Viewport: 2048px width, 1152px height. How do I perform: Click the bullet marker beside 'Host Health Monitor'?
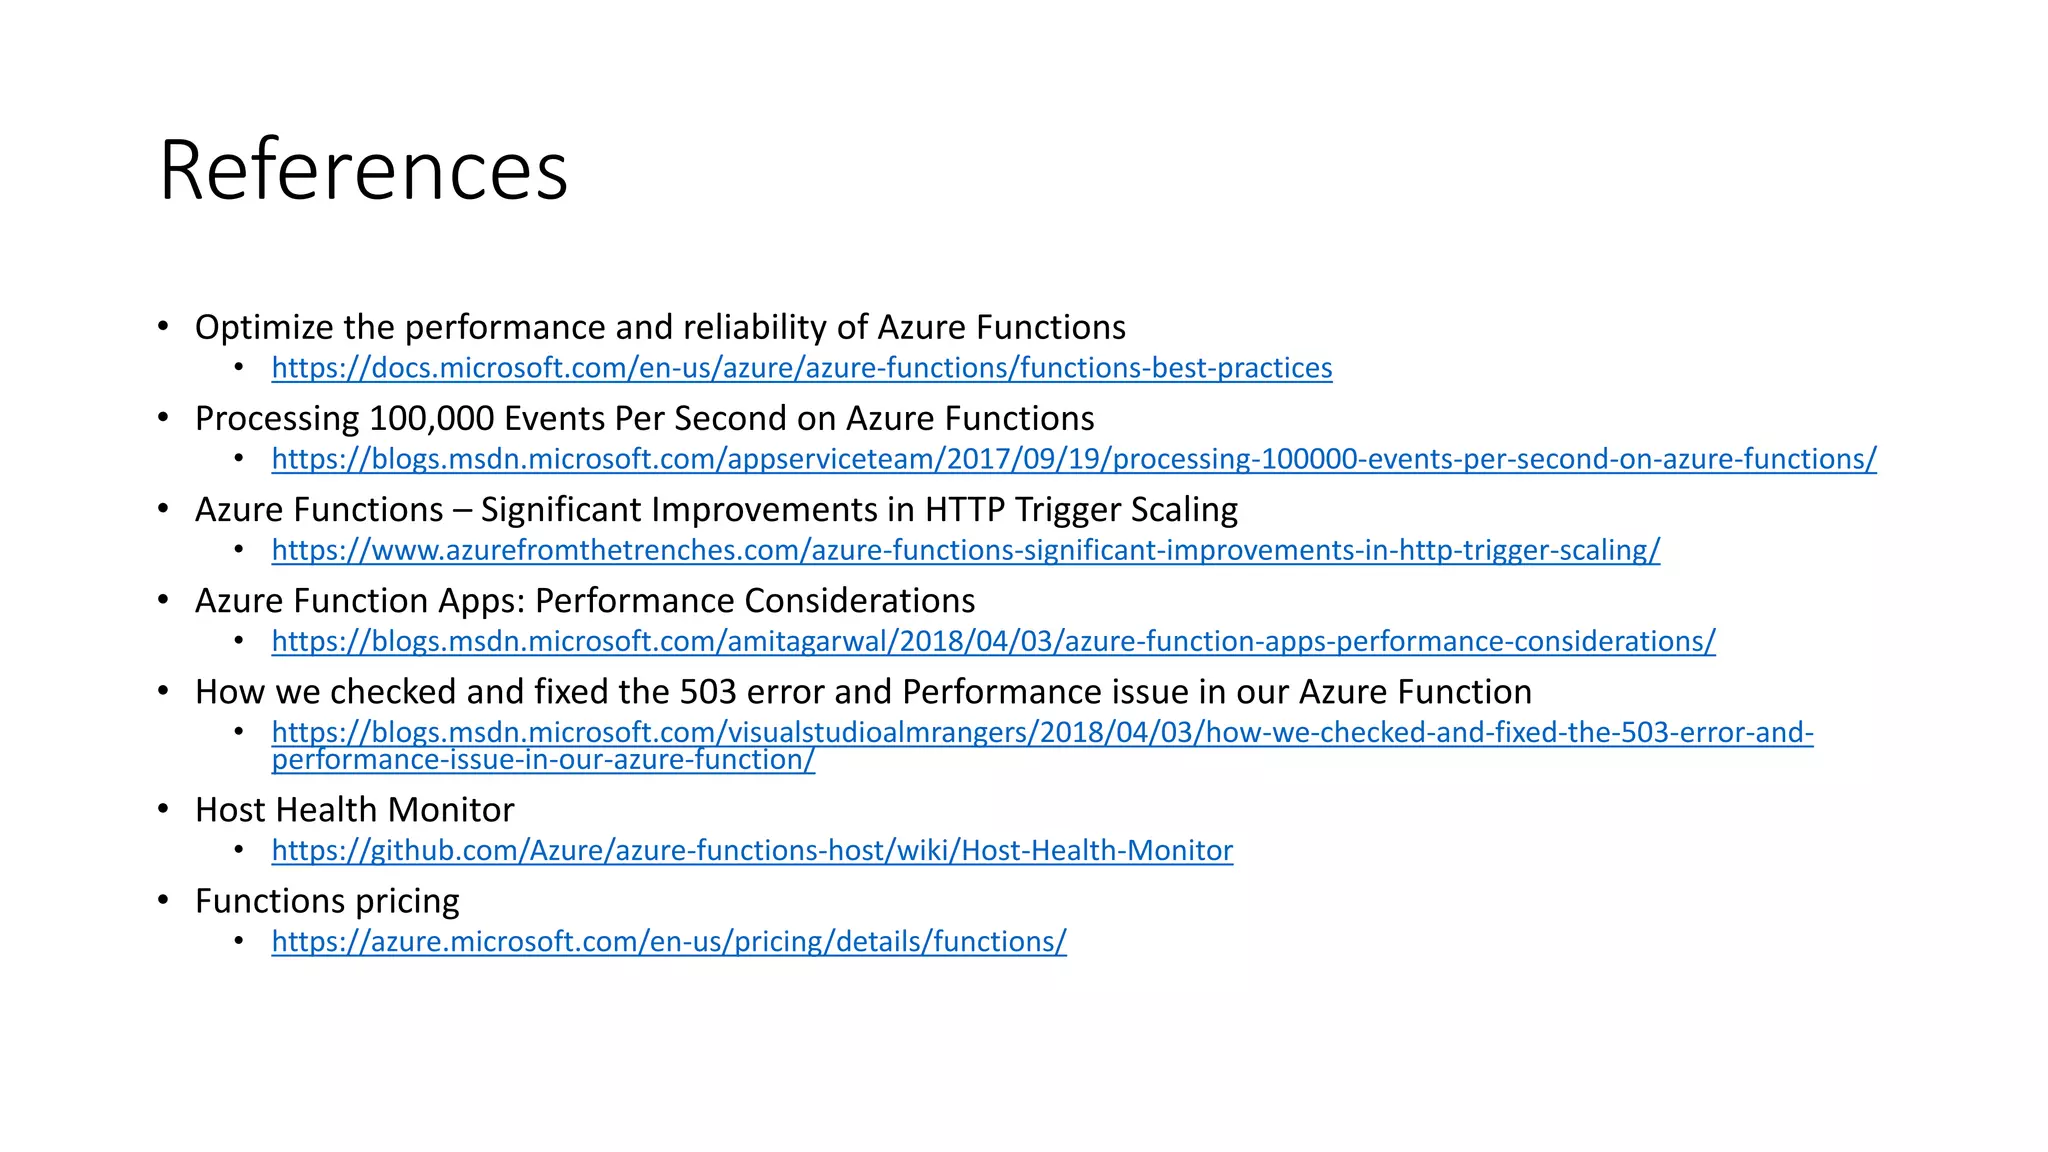click(163, 809)
